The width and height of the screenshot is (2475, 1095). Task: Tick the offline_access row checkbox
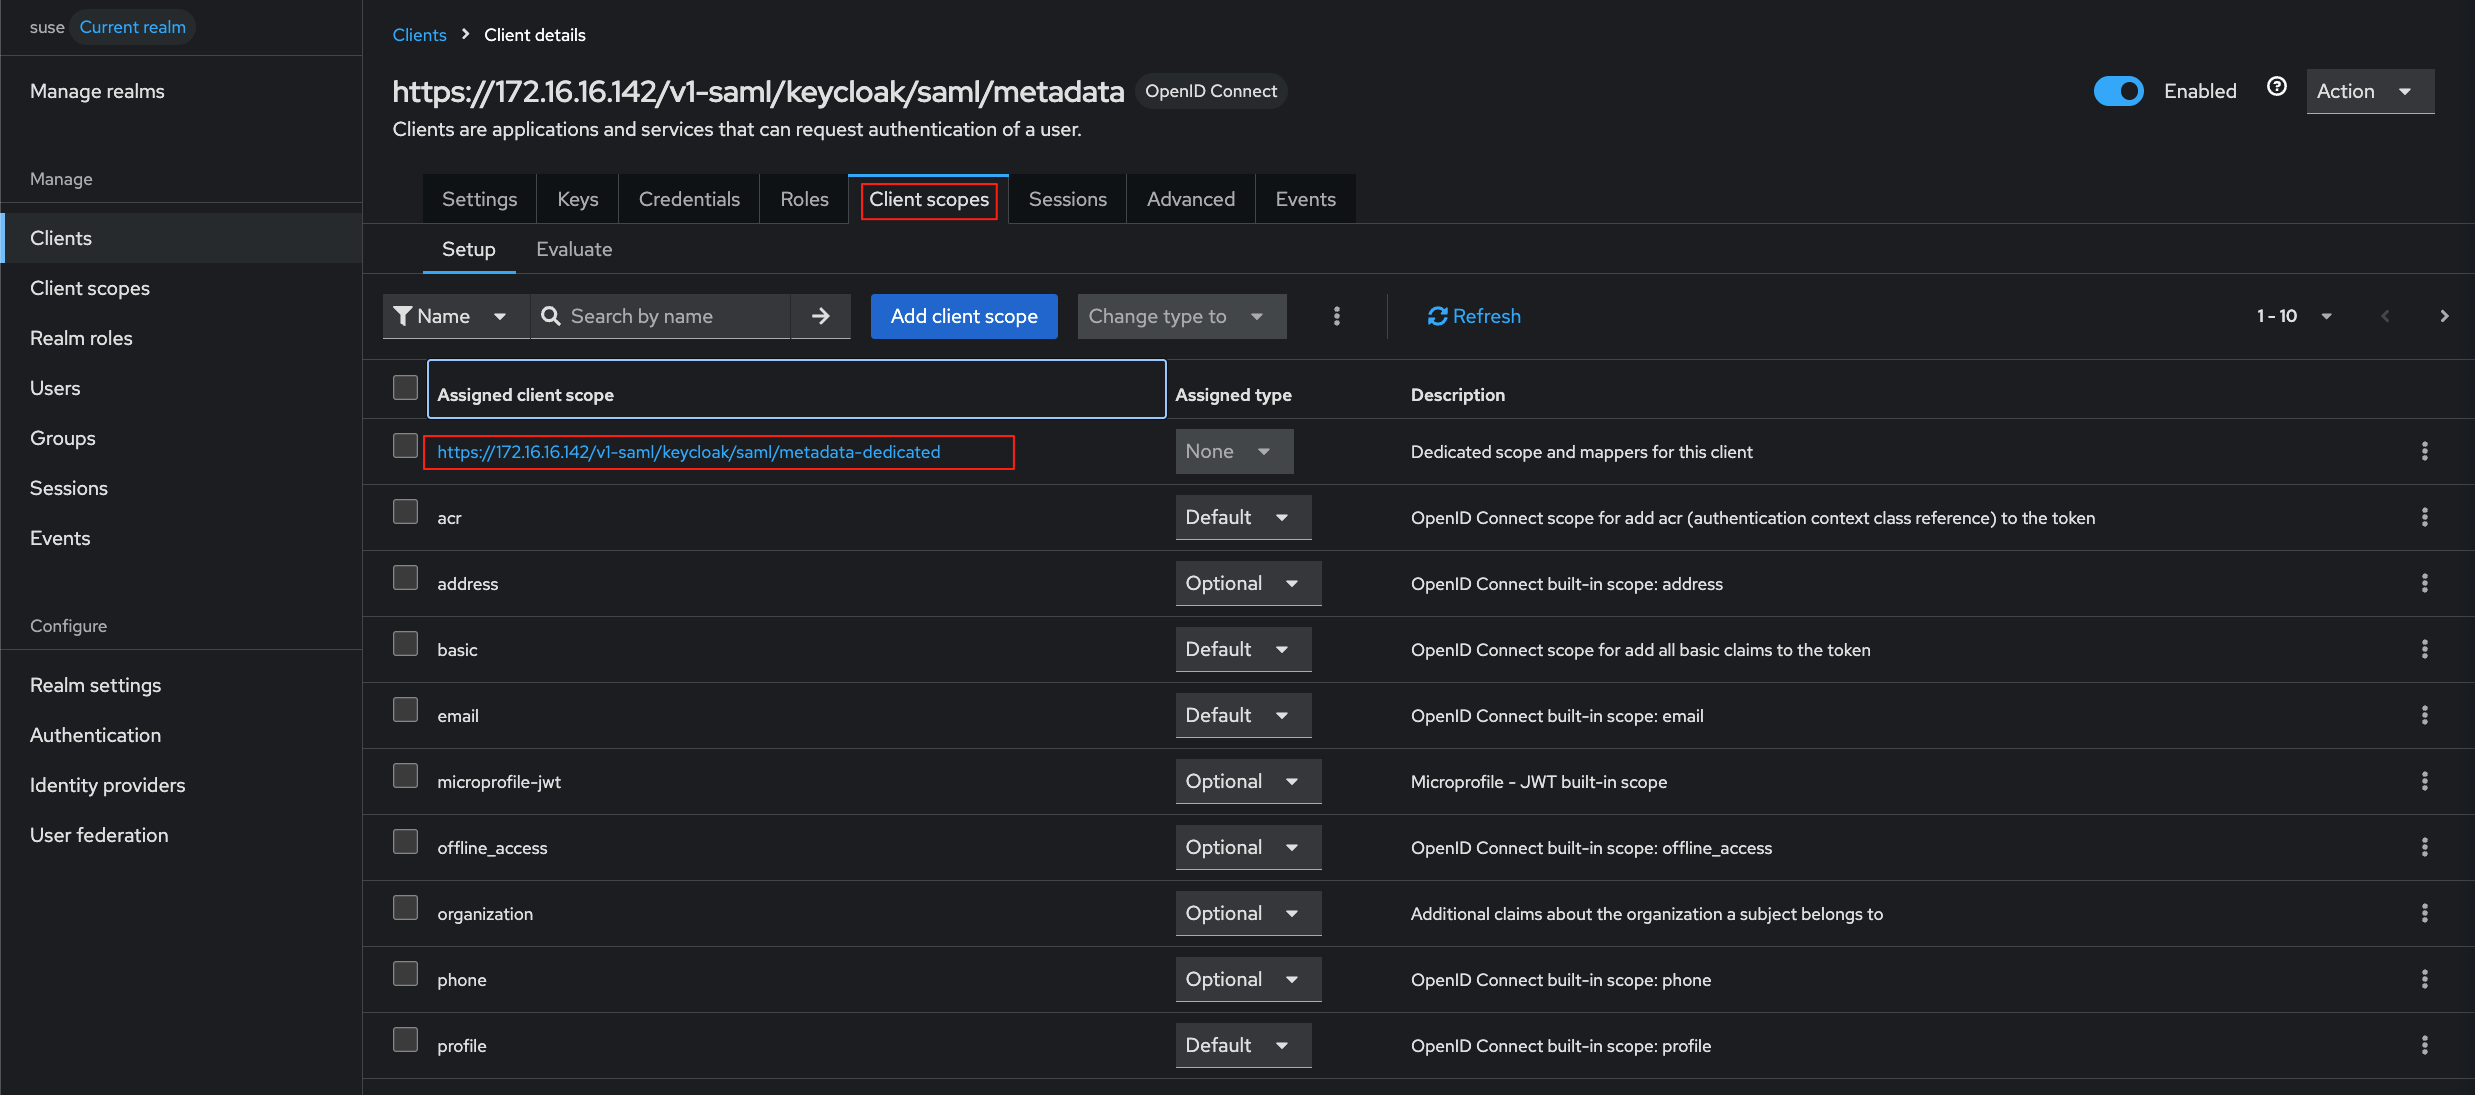pos(405,842)
